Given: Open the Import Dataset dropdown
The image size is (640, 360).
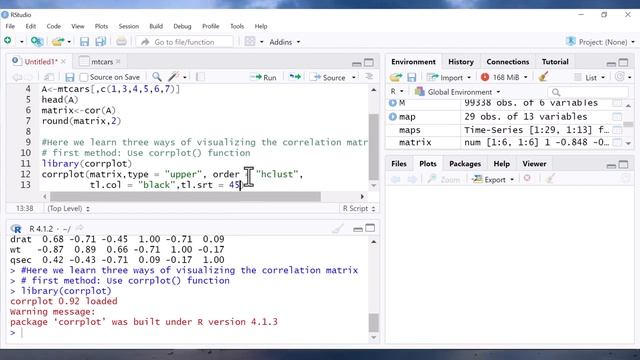Looking at the screenshot, I should click(449, 77).
